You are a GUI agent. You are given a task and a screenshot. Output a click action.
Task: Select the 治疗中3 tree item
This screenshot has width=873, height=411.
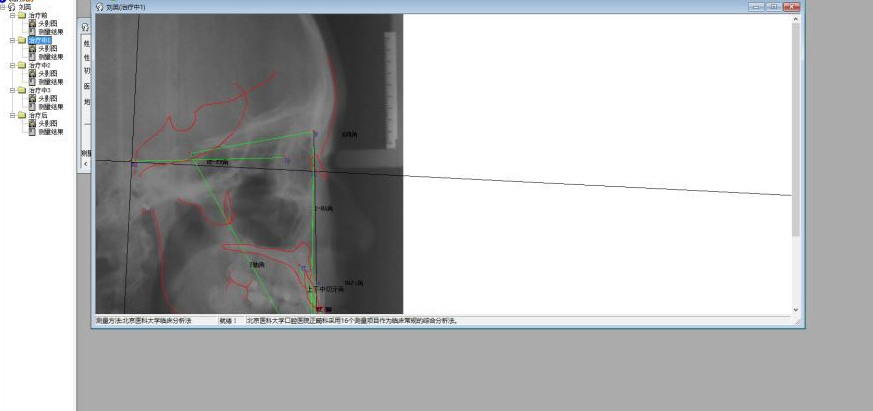tap(39, 90)
